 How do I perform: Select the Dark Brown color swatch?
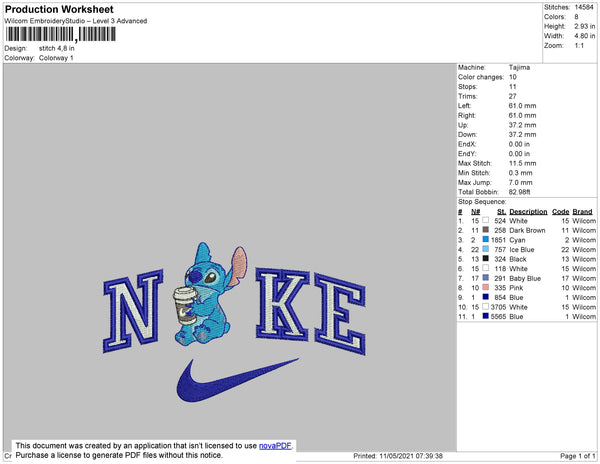click(x=486, y=230)
